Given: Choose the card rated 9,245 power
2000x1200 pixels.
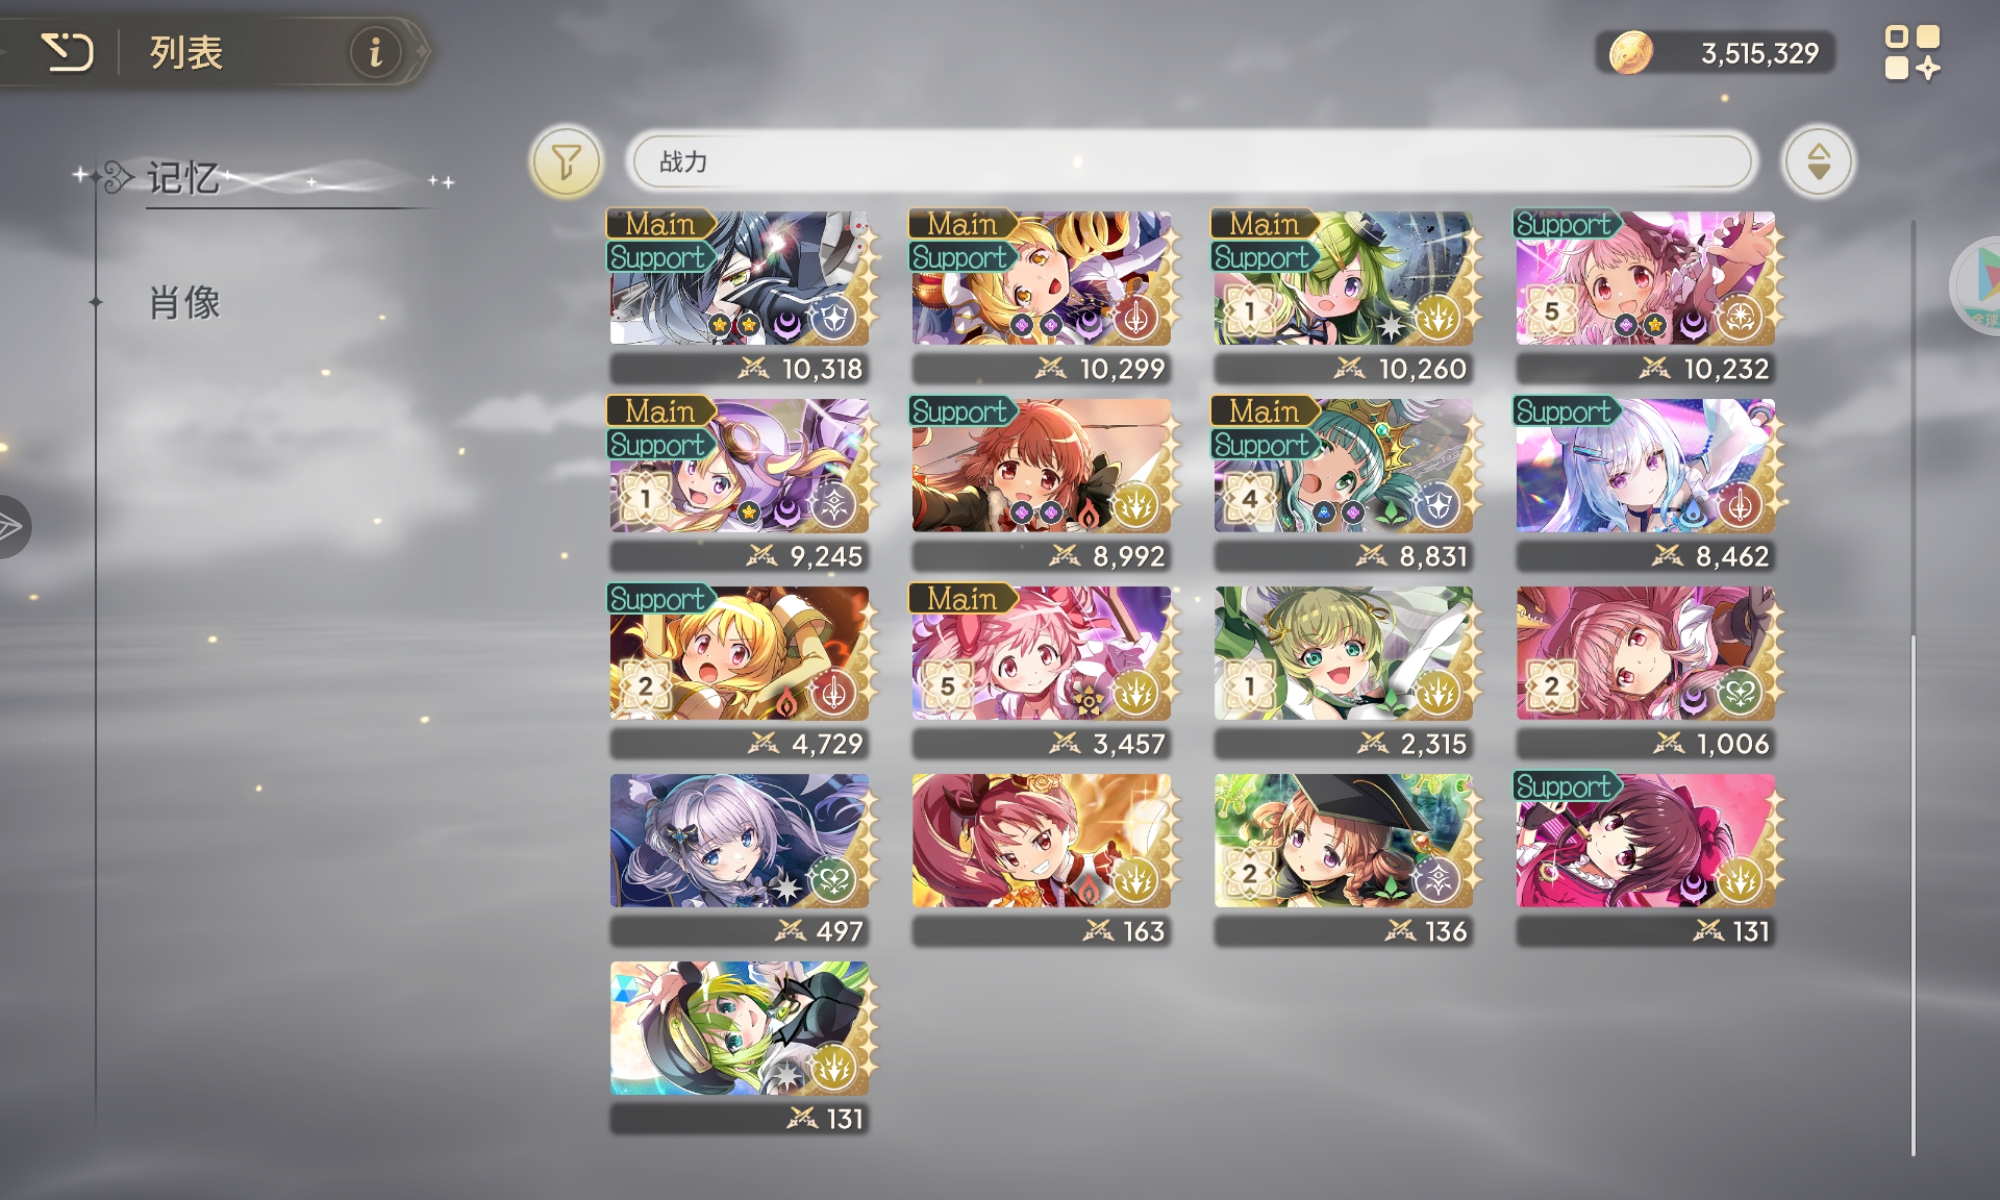Looking at the screenshot, I should point(739,484).
